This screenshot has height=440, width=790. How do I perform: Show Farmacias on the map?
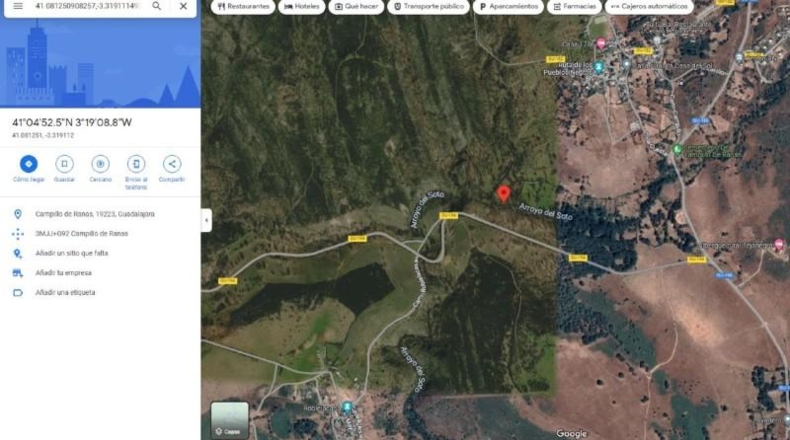click(574, 7)
